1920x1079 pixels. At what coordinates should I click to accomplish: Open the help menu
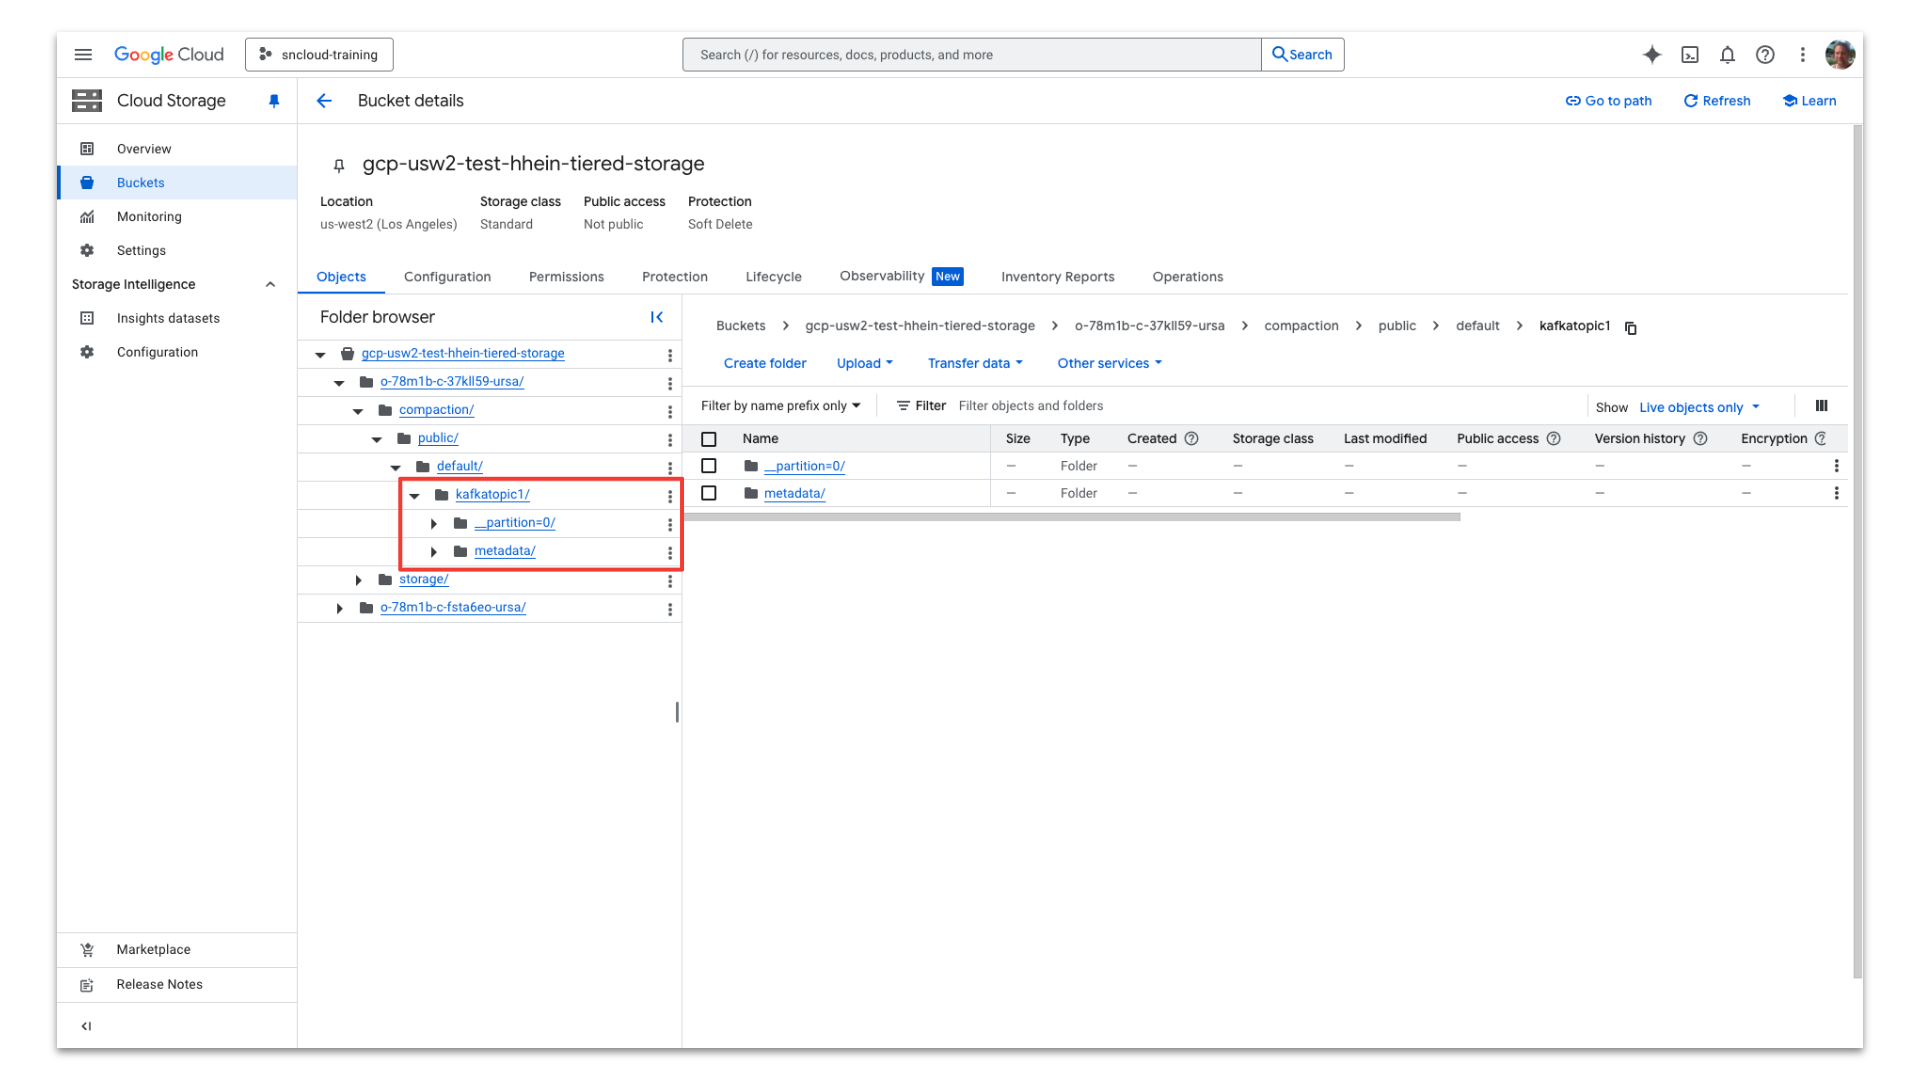(x=1765, y=55)
